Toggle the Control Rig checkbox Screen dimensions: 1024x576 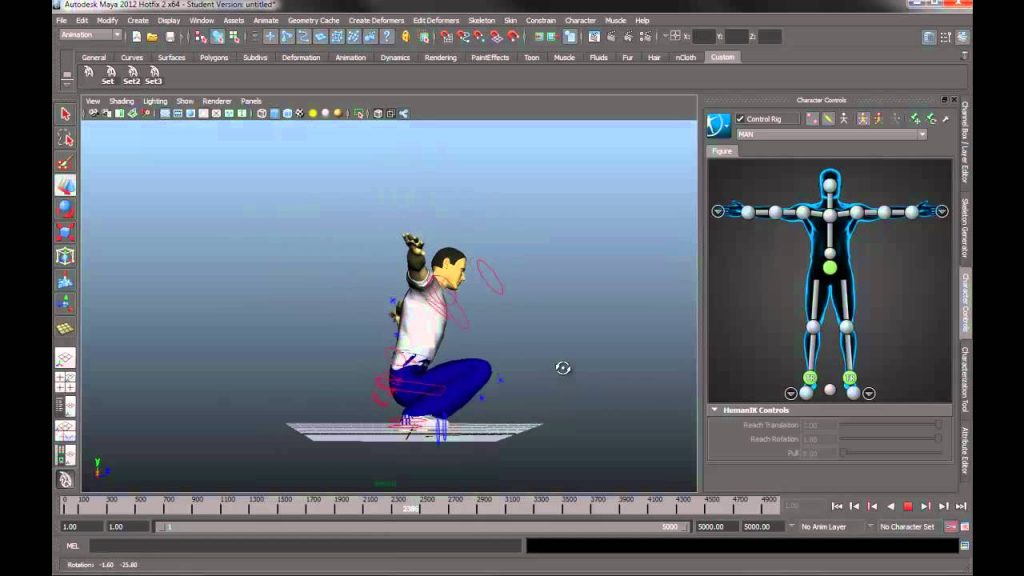pyautogui.click(x=740, y=119)
